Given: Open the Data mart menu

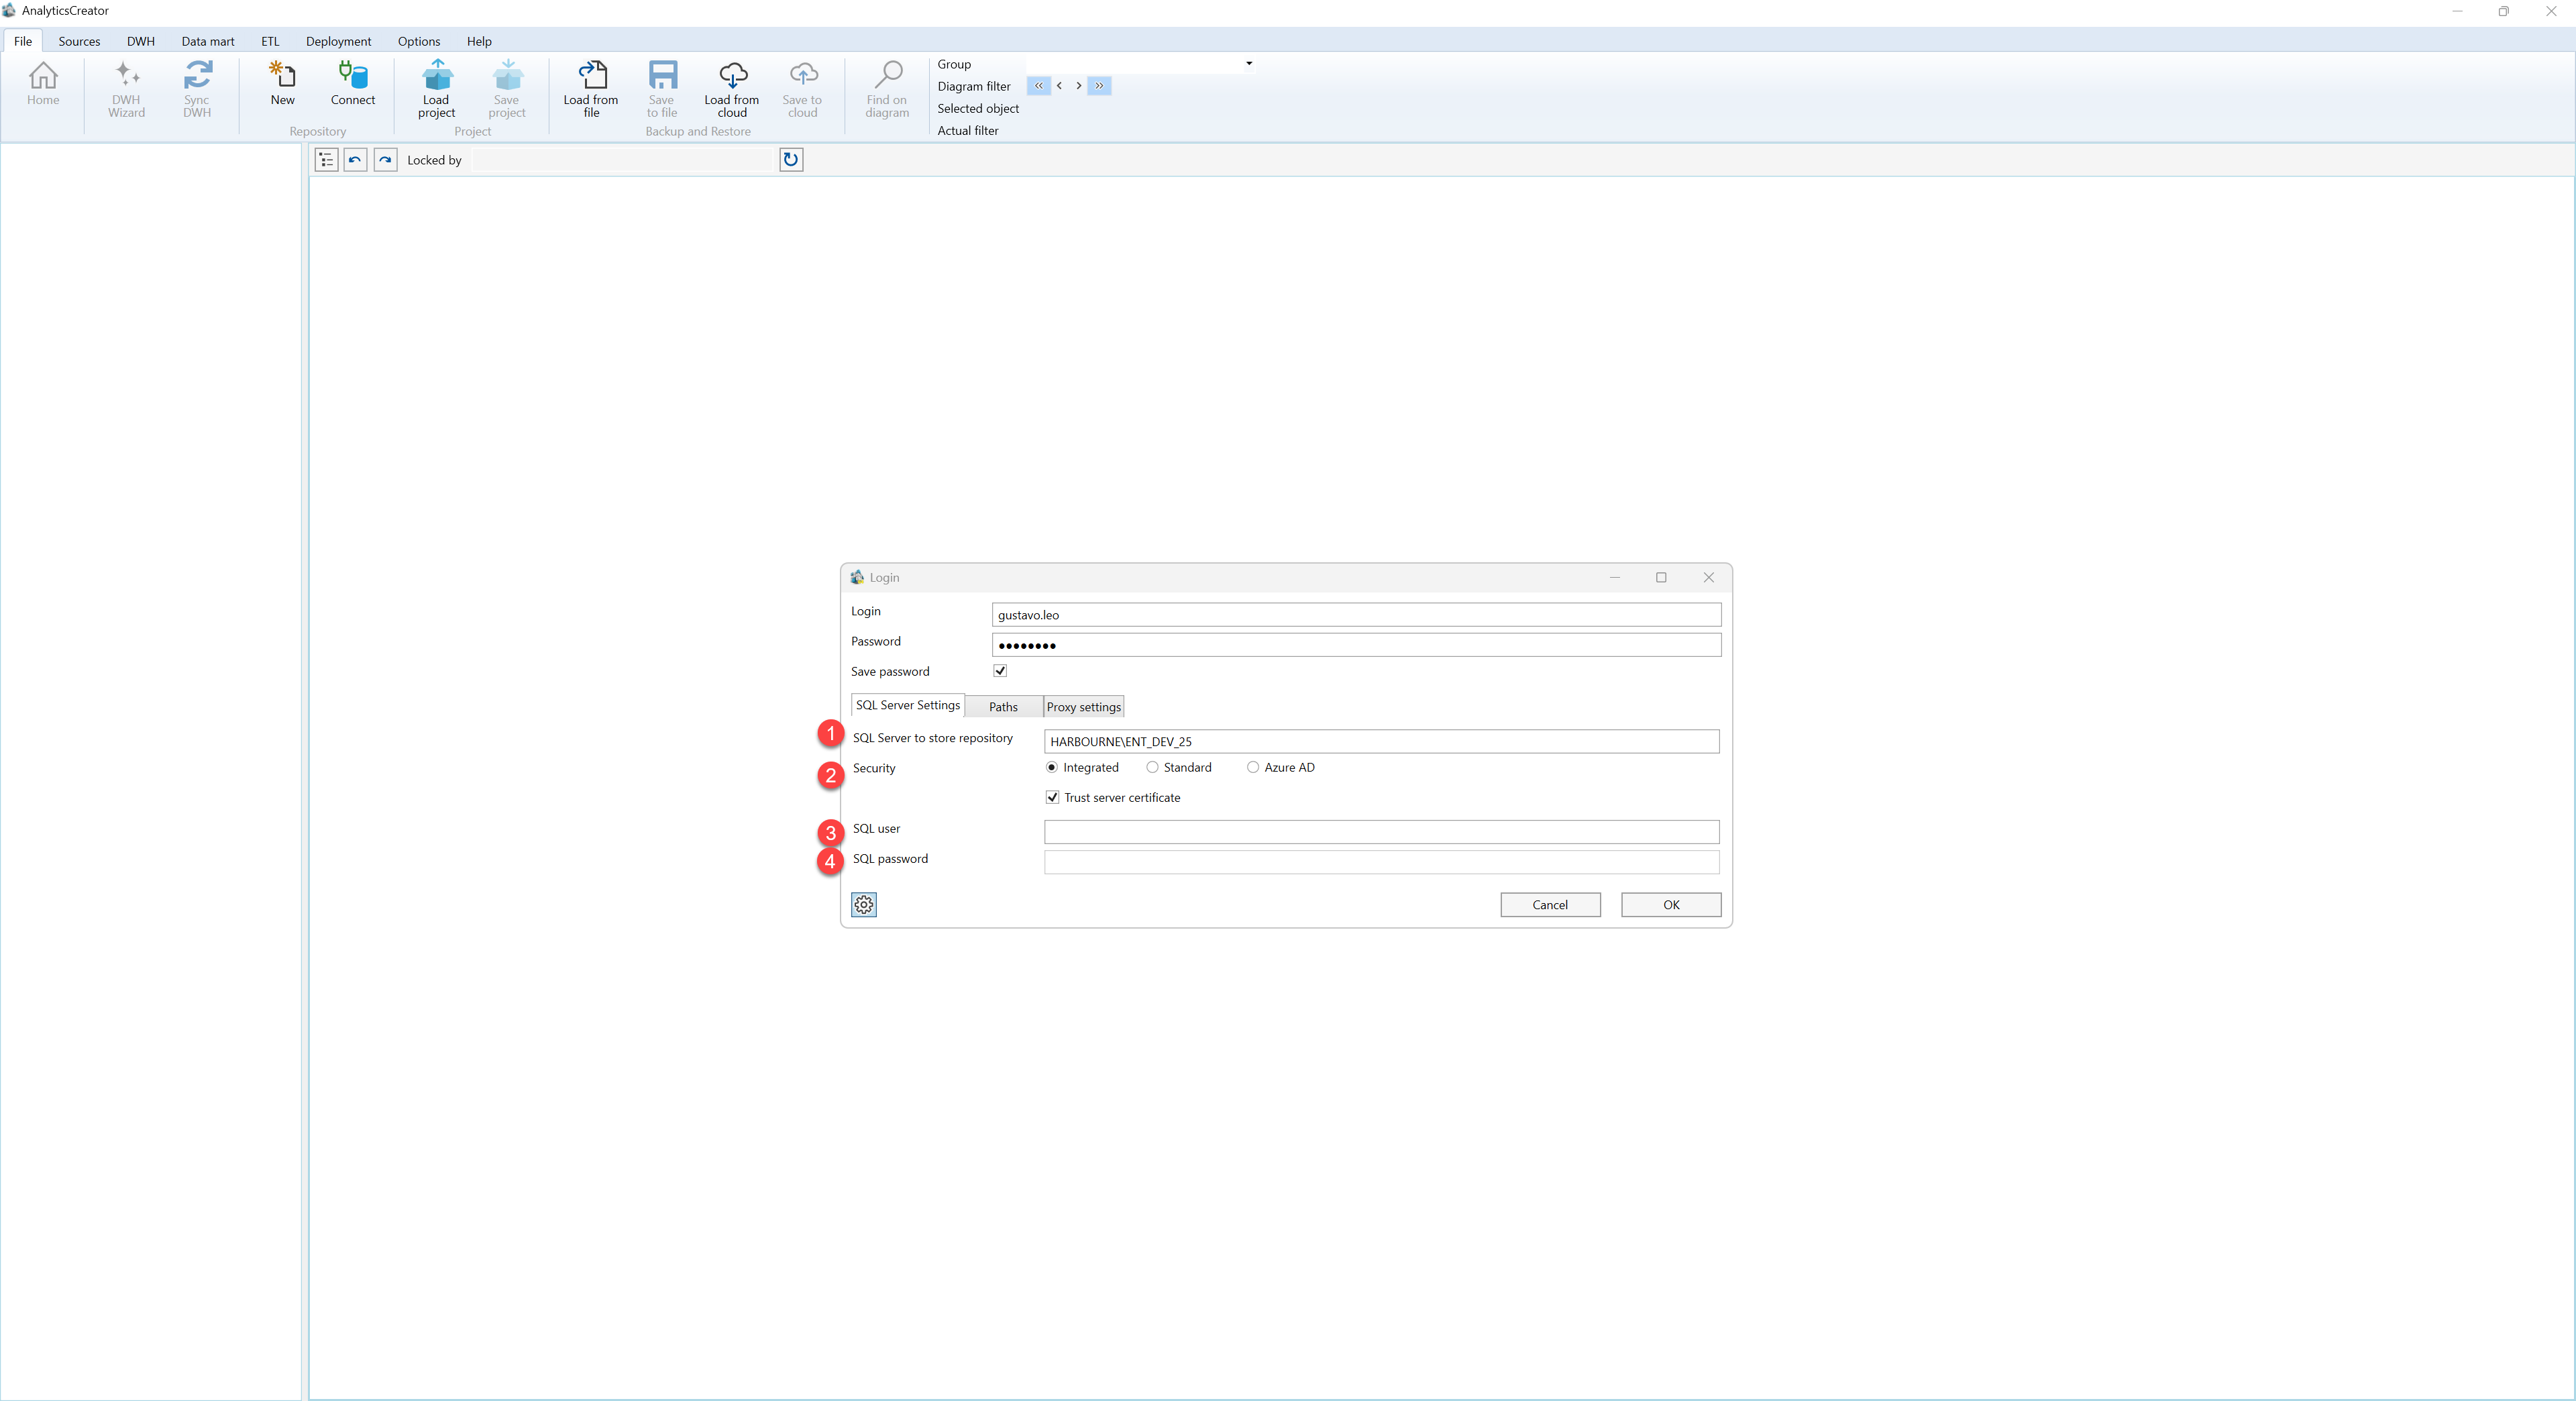Looking at the screenshot, I should tap(208, 41).
